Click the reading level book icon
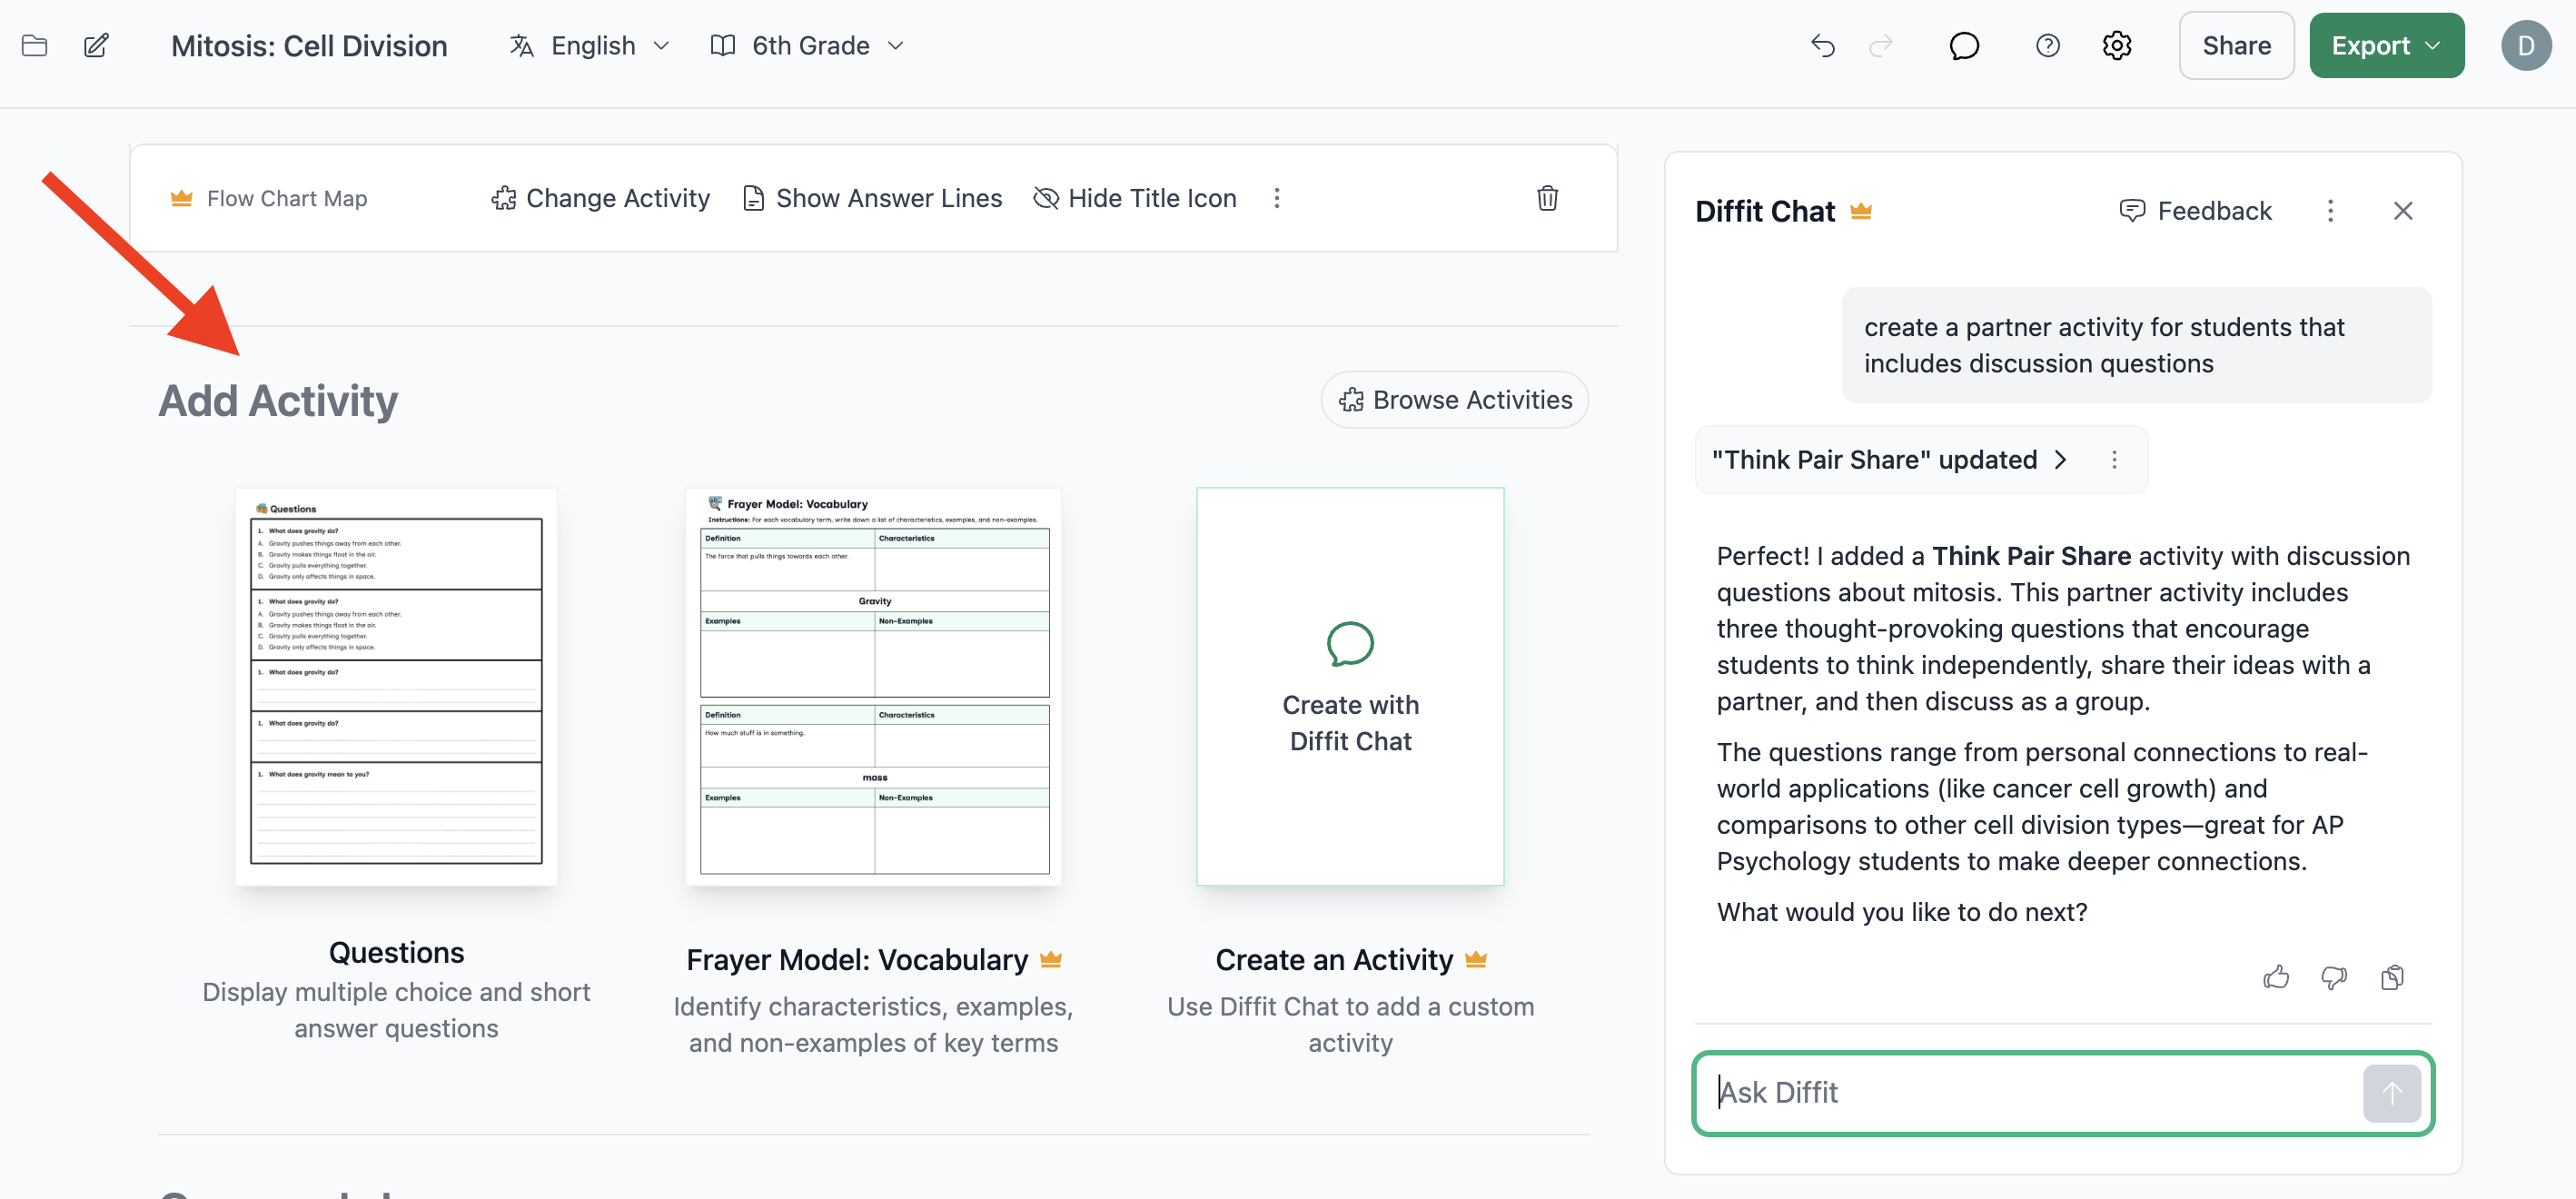Image resolution: width=2576 pixels, height=1199 pixels. (722, 46)
